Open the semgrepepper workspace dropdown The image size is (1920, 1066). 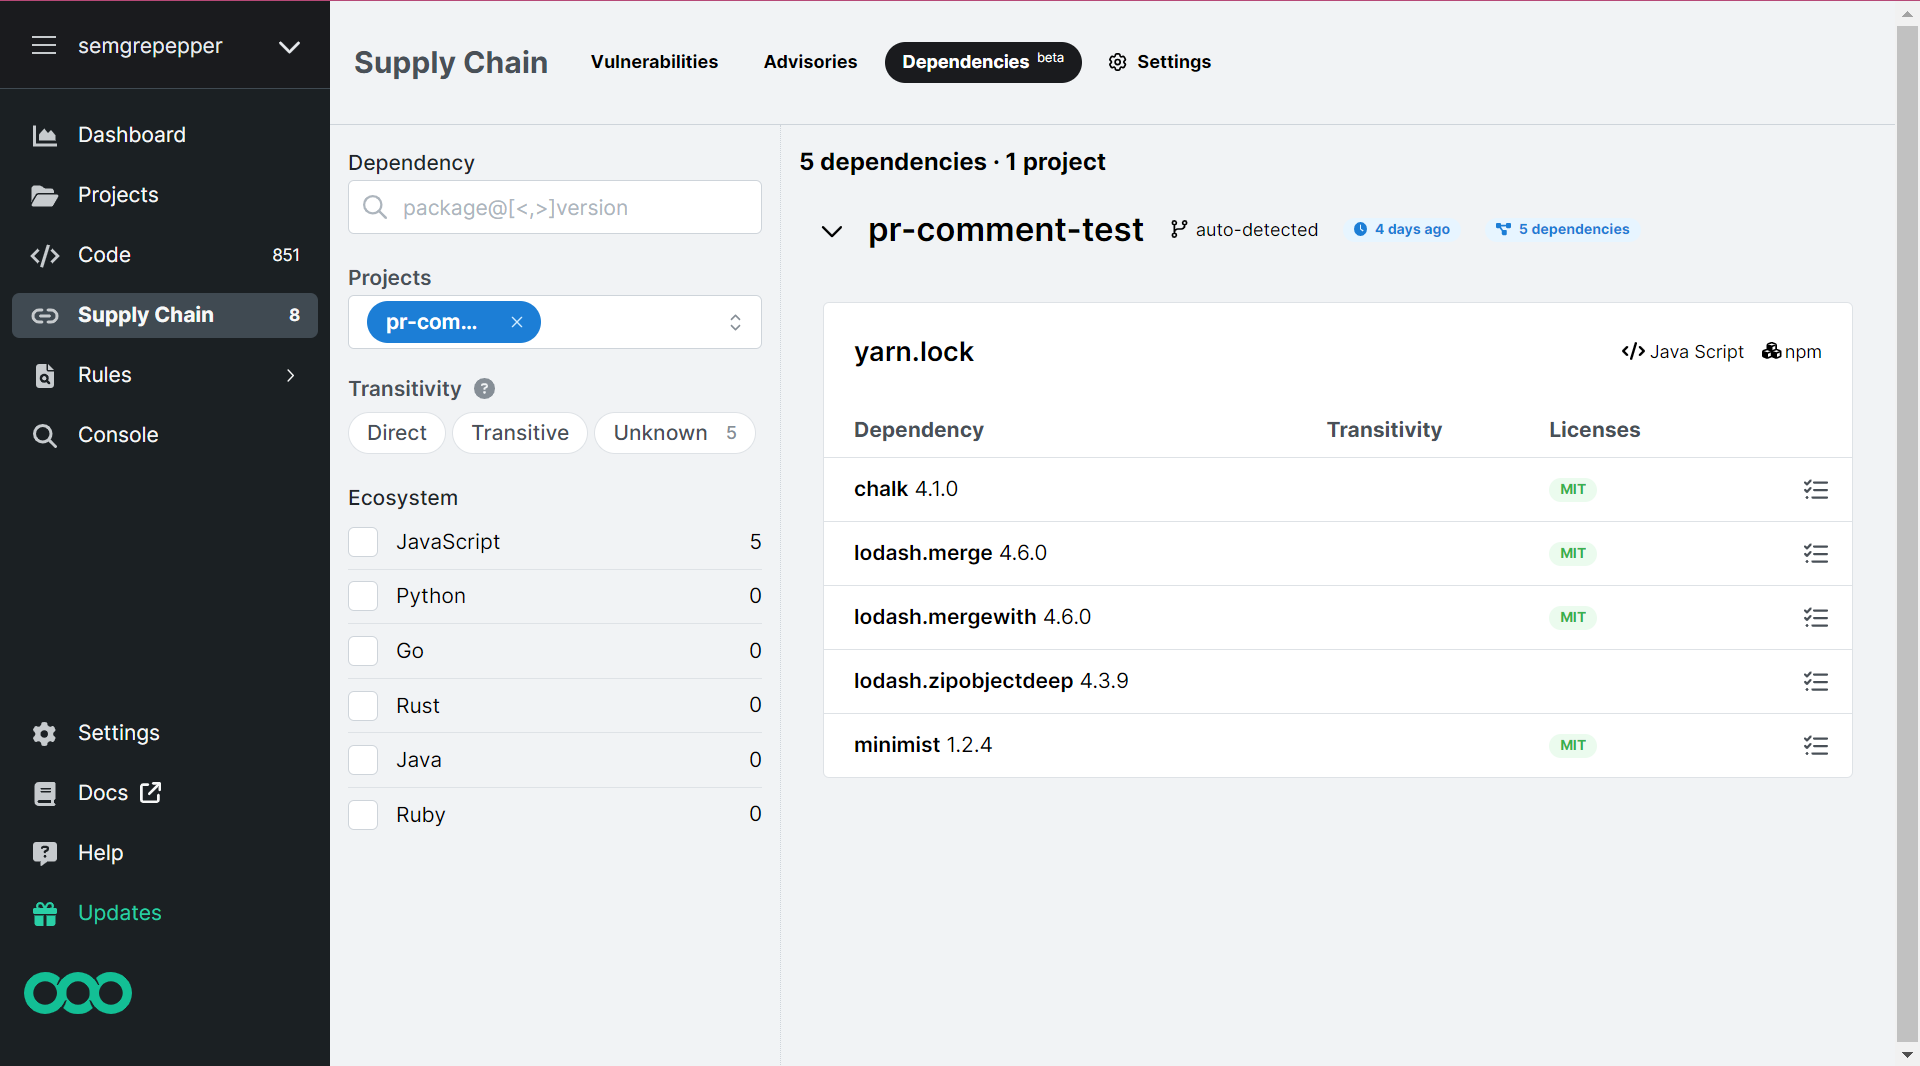pos(289,46)
